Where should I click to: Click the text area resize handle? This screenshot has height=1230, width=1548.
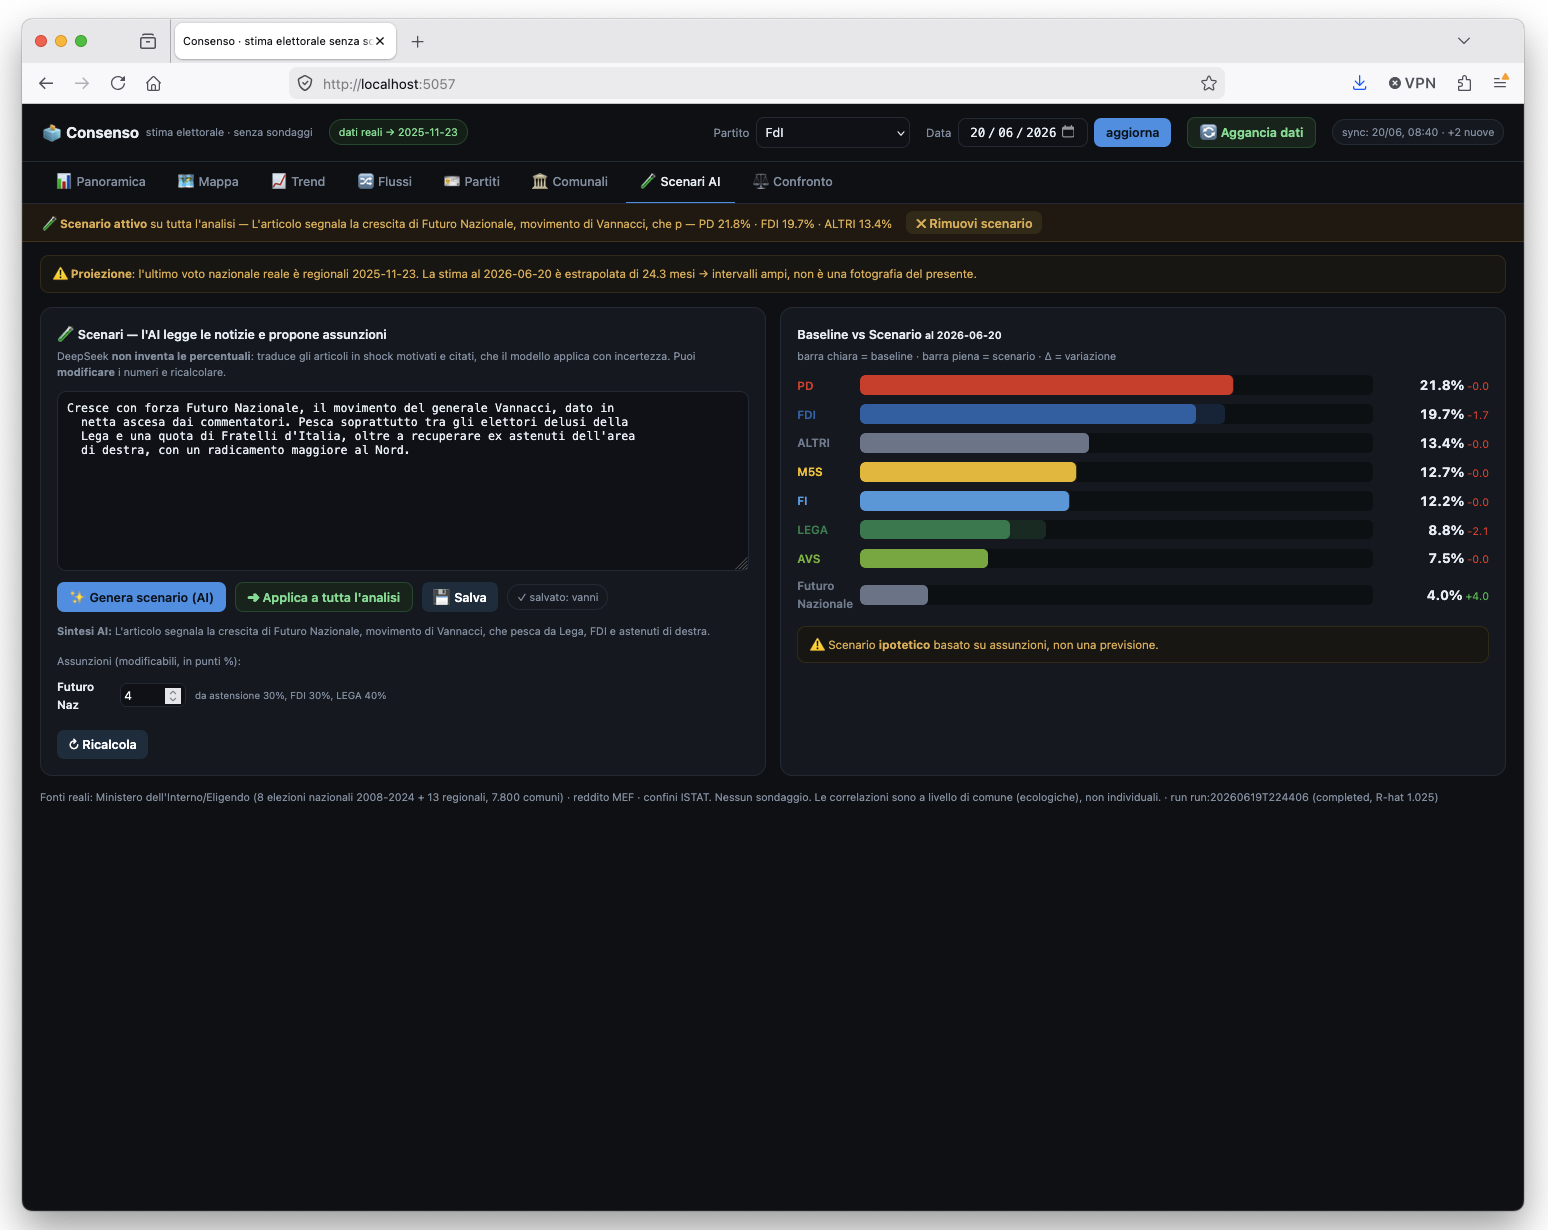(x=741, y=563)
